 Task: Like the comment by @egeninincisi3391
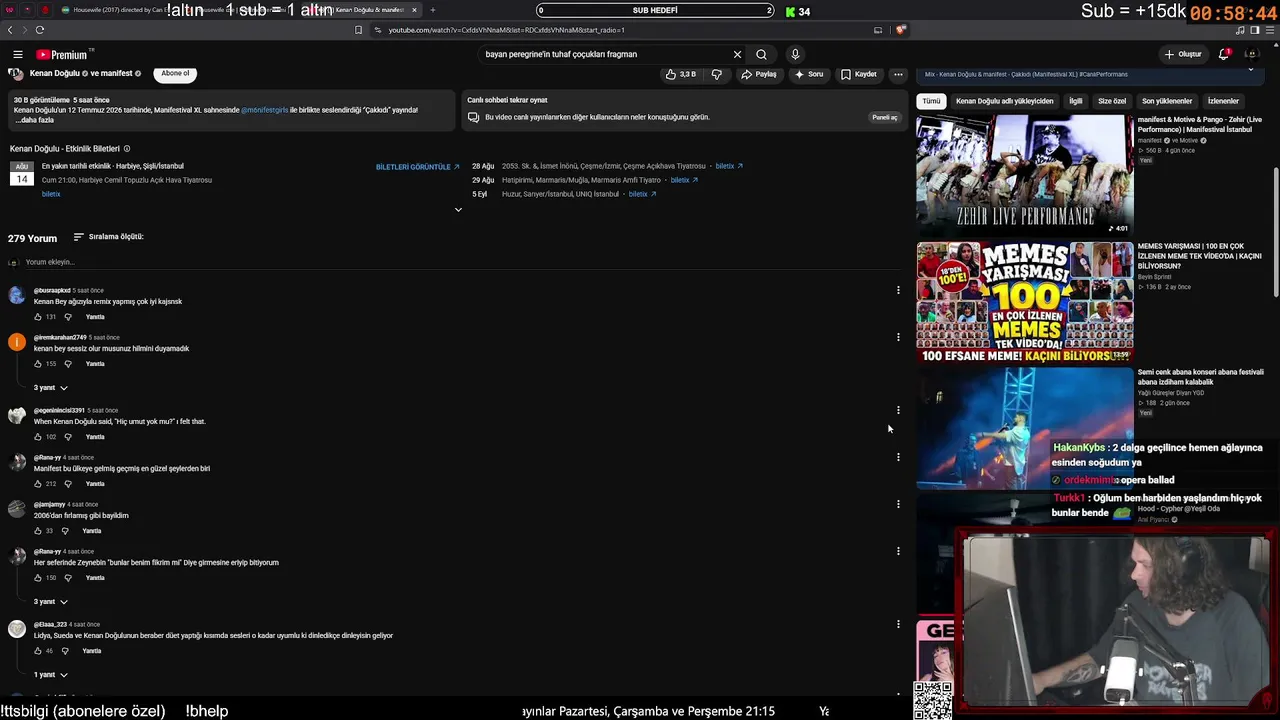[38, 437]
